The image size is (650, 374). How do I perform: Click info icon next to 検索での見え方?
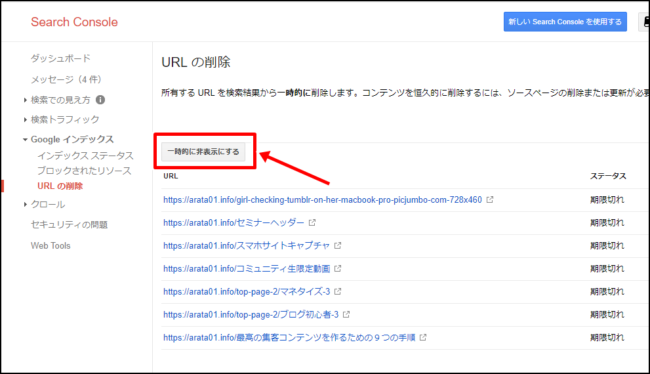click(x=100, y=100)
